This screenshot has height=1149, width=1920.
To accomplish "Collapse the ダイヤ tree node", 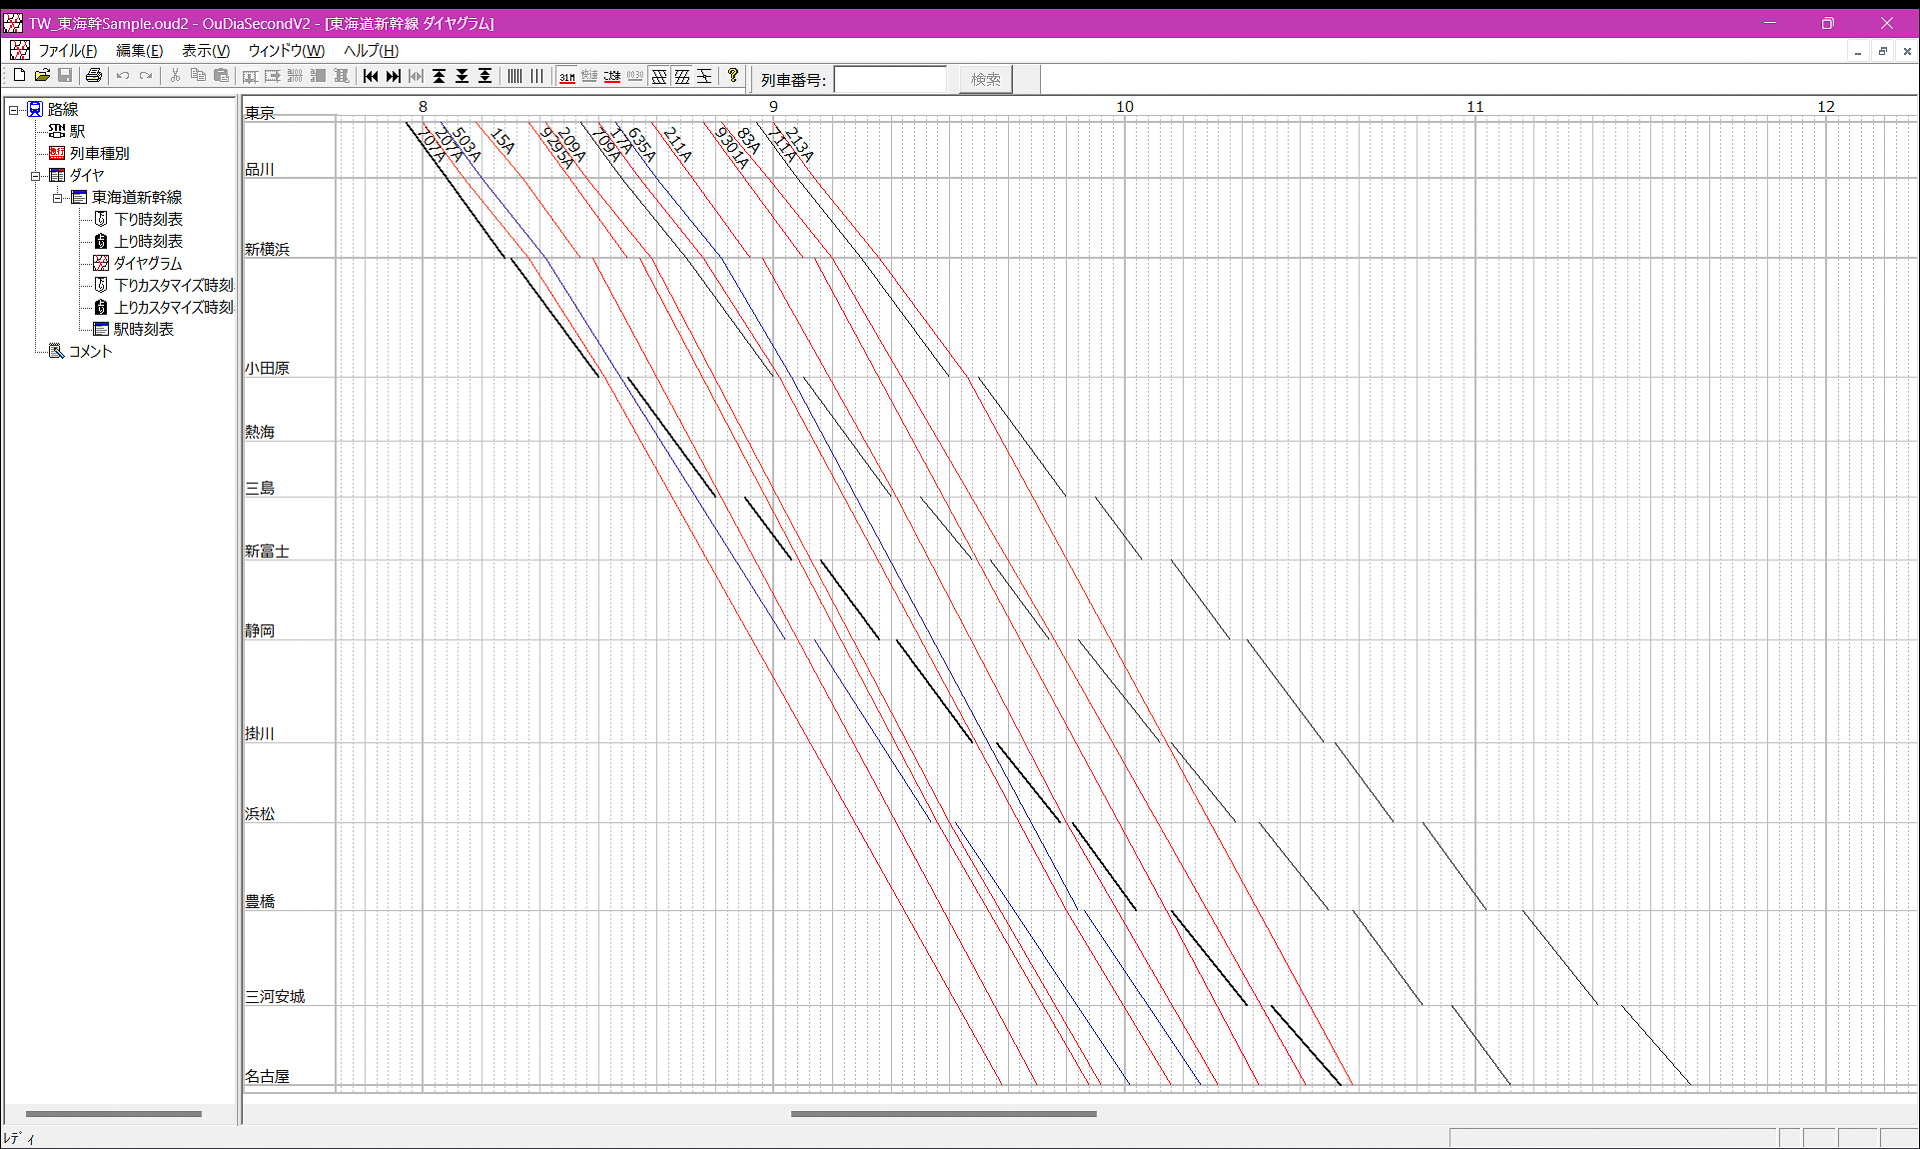I will click(x=36, y=176).
